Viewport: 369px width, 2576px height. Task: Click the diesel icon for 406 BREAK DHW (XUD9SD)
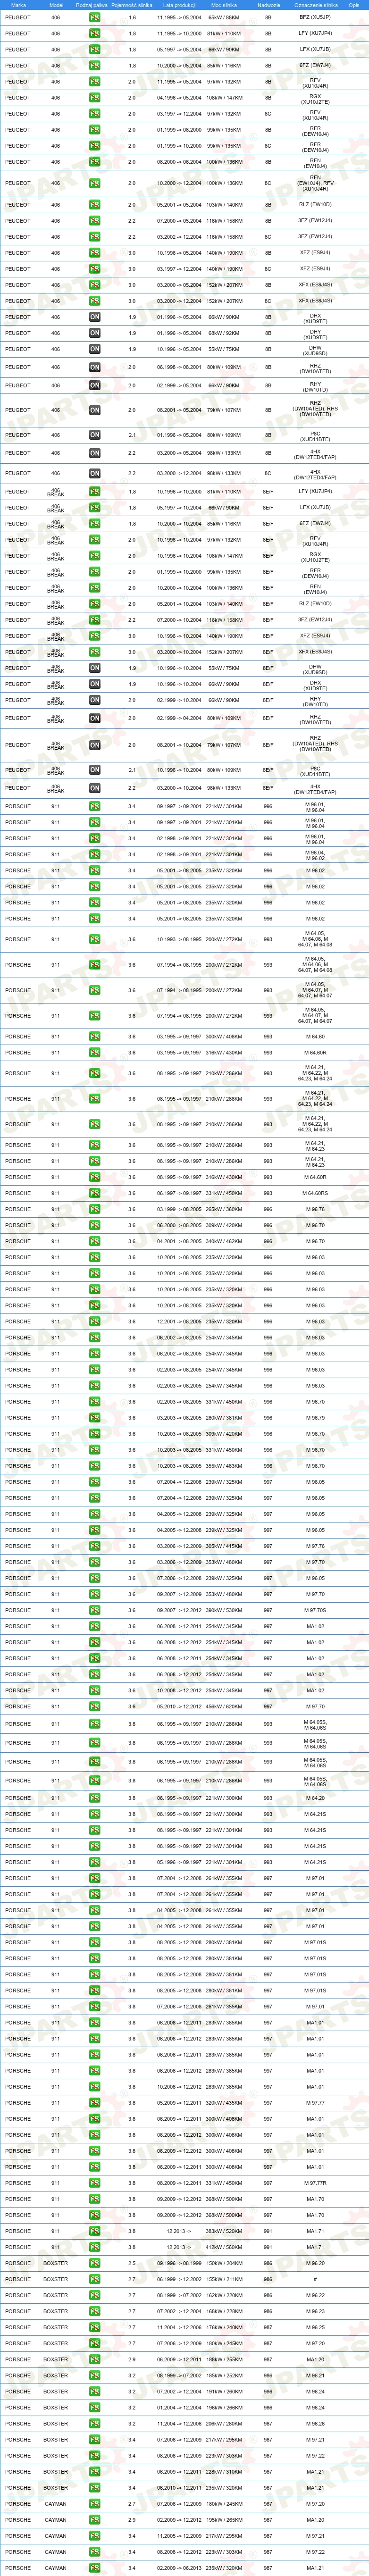[x=95, y=668]
